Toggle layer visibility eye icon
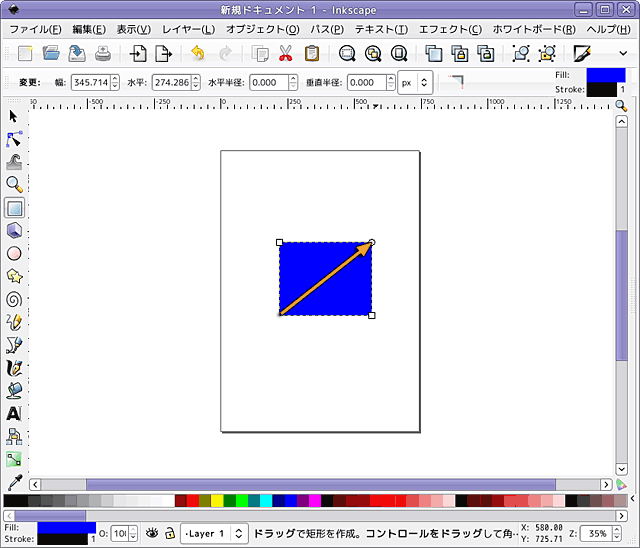The image size is (640, 548). [x=152, y=533]
